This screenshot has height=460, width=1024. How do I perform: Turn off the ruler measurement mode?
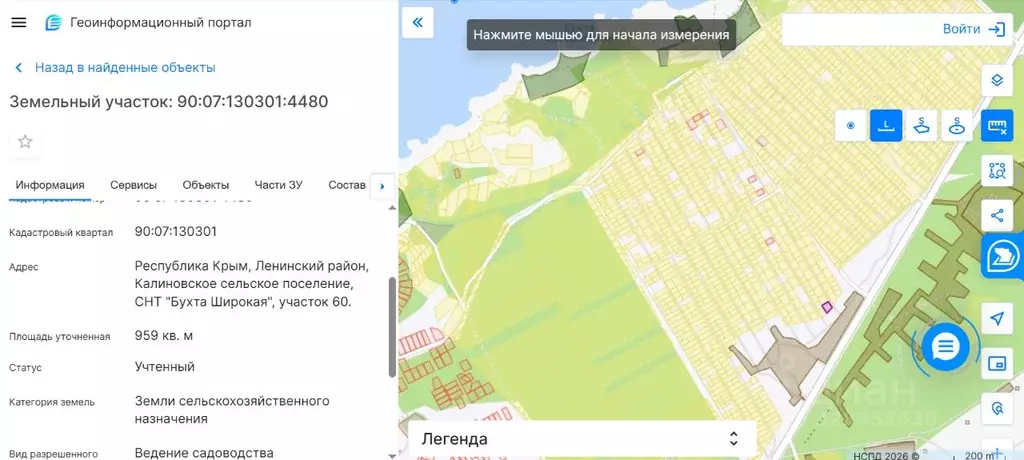[996, 126]
